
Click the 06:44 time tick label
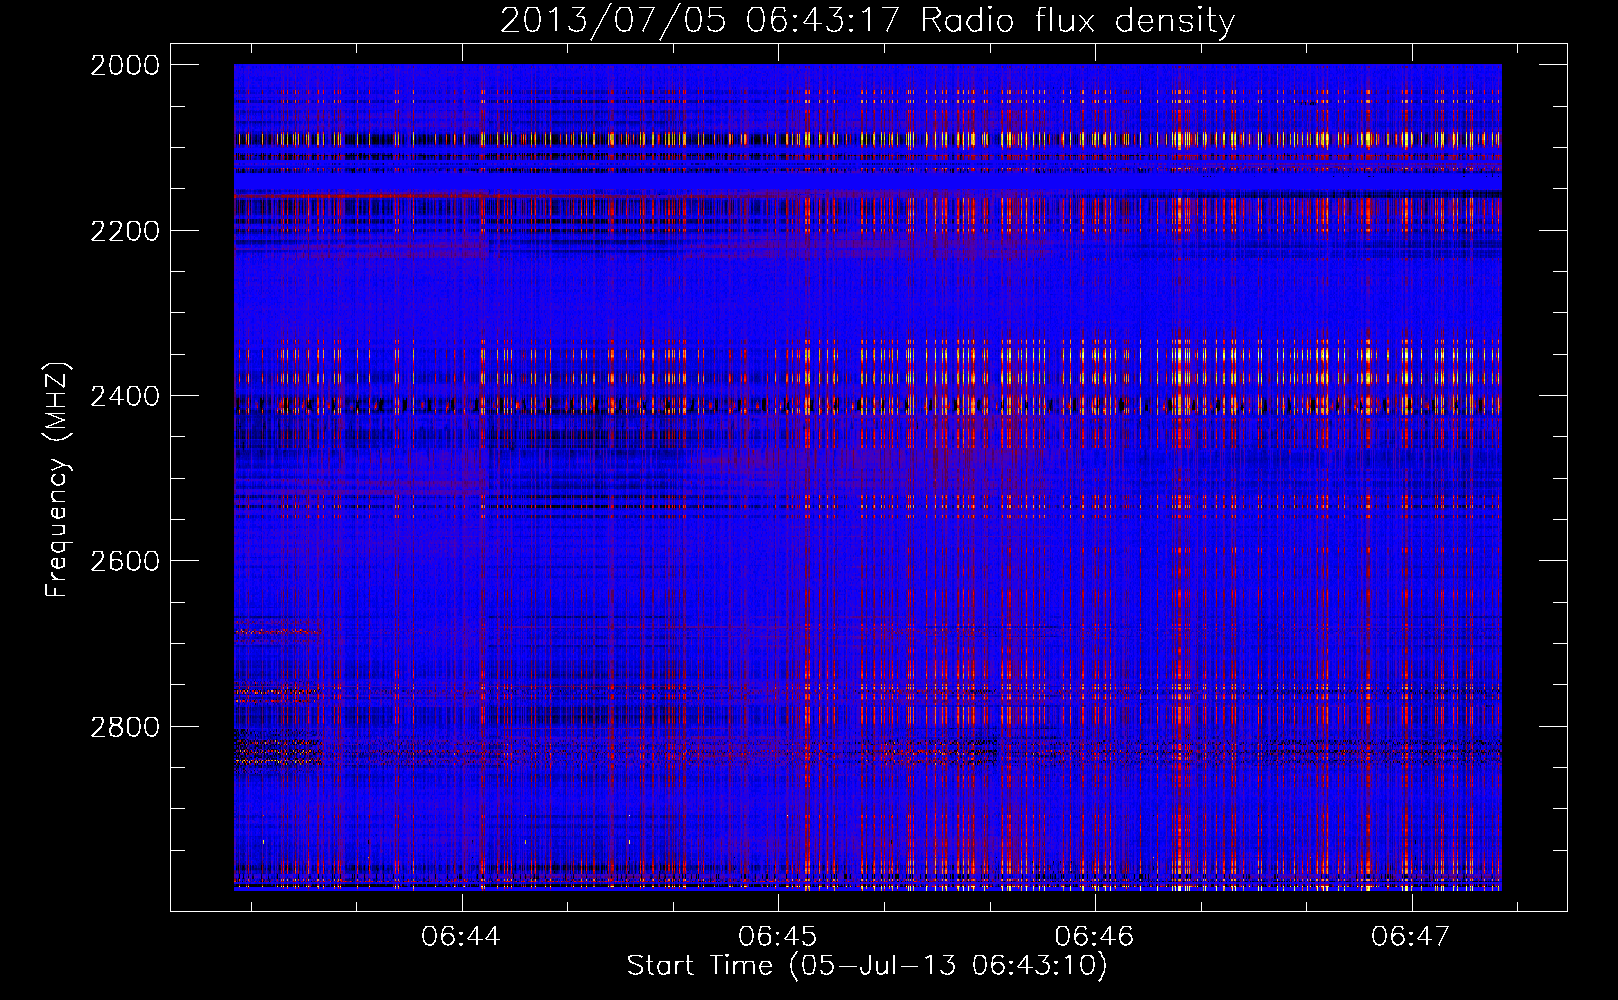click(461, 937)
